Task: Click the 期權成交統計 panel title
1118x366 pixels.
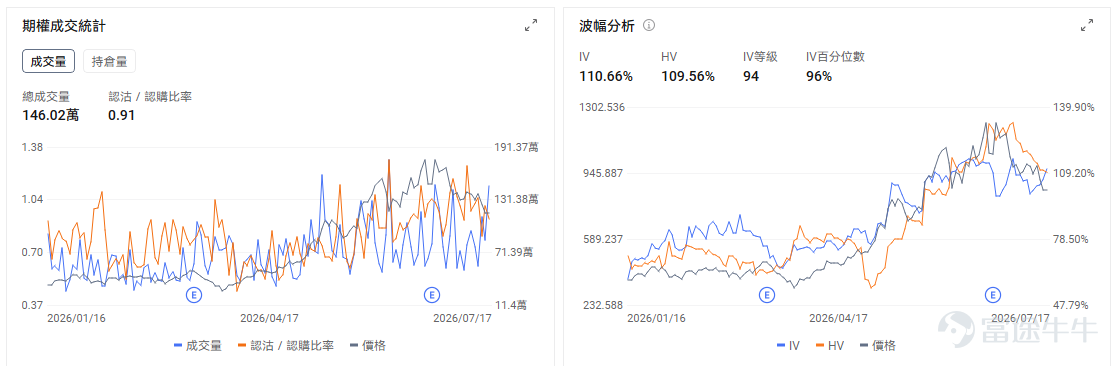Action: click(65, 26)
